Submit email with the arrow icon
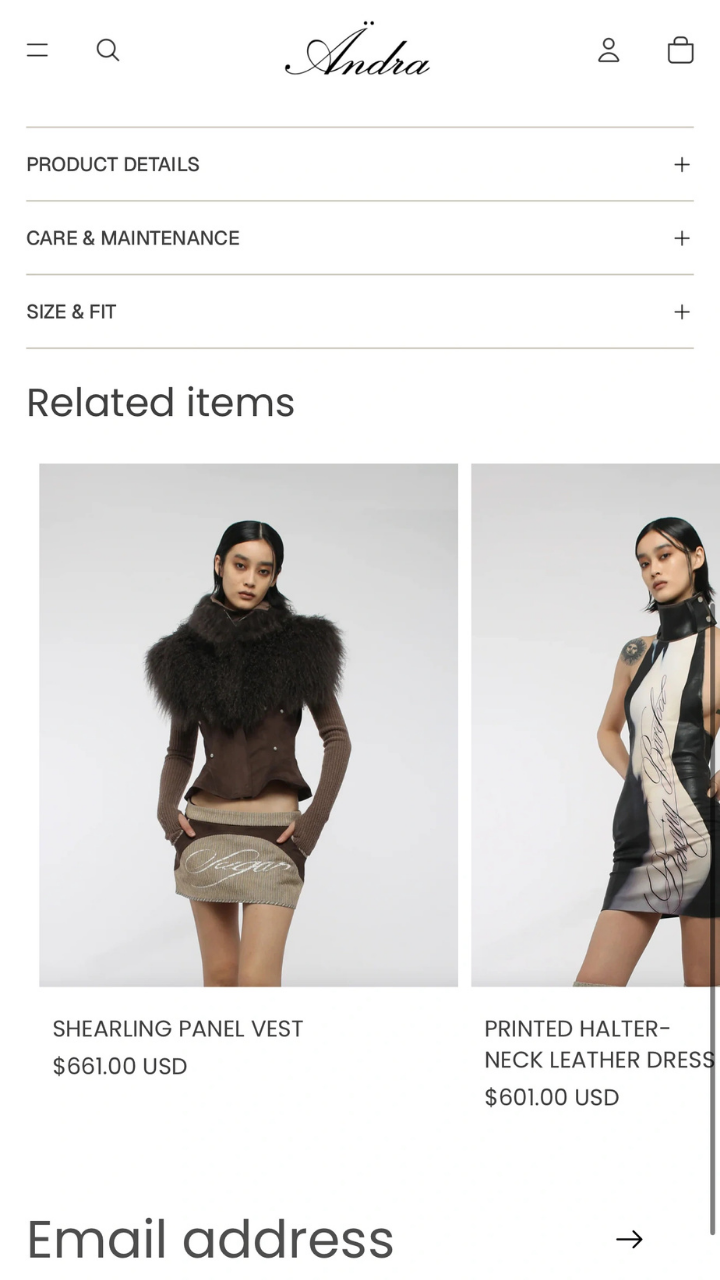Viewport: 720px width, 1280px height. (x=629, y=1239)
